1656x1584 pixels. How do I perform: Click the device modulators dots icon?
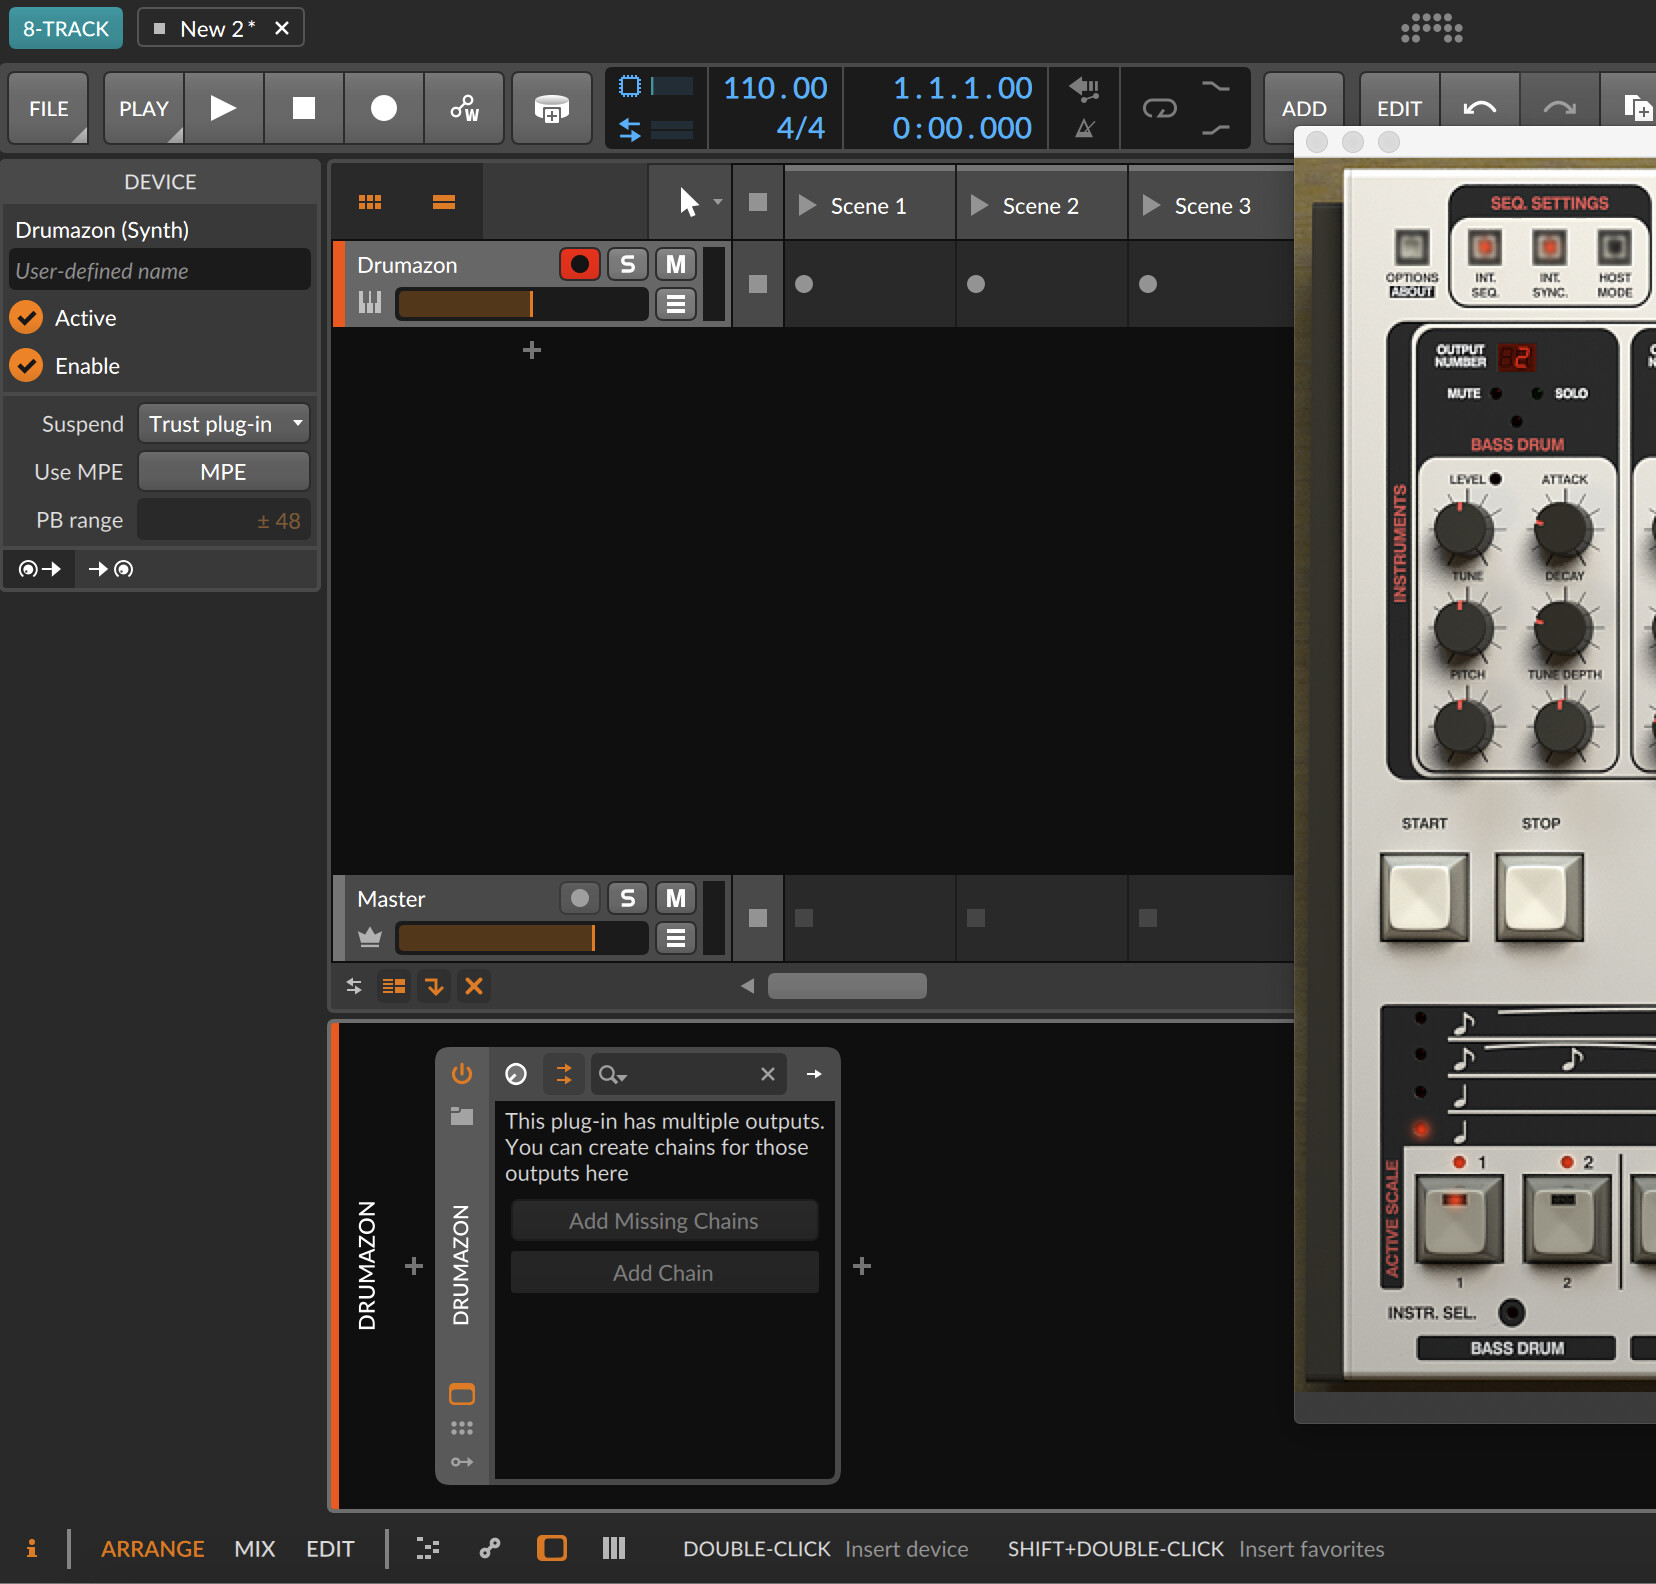tap(461, 1428)
